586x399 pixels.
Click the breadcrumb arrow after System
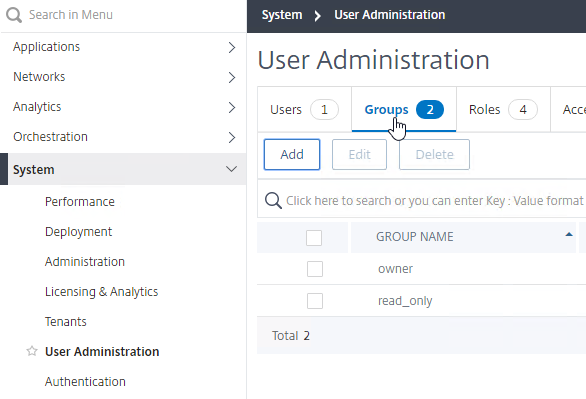point(318,16)
